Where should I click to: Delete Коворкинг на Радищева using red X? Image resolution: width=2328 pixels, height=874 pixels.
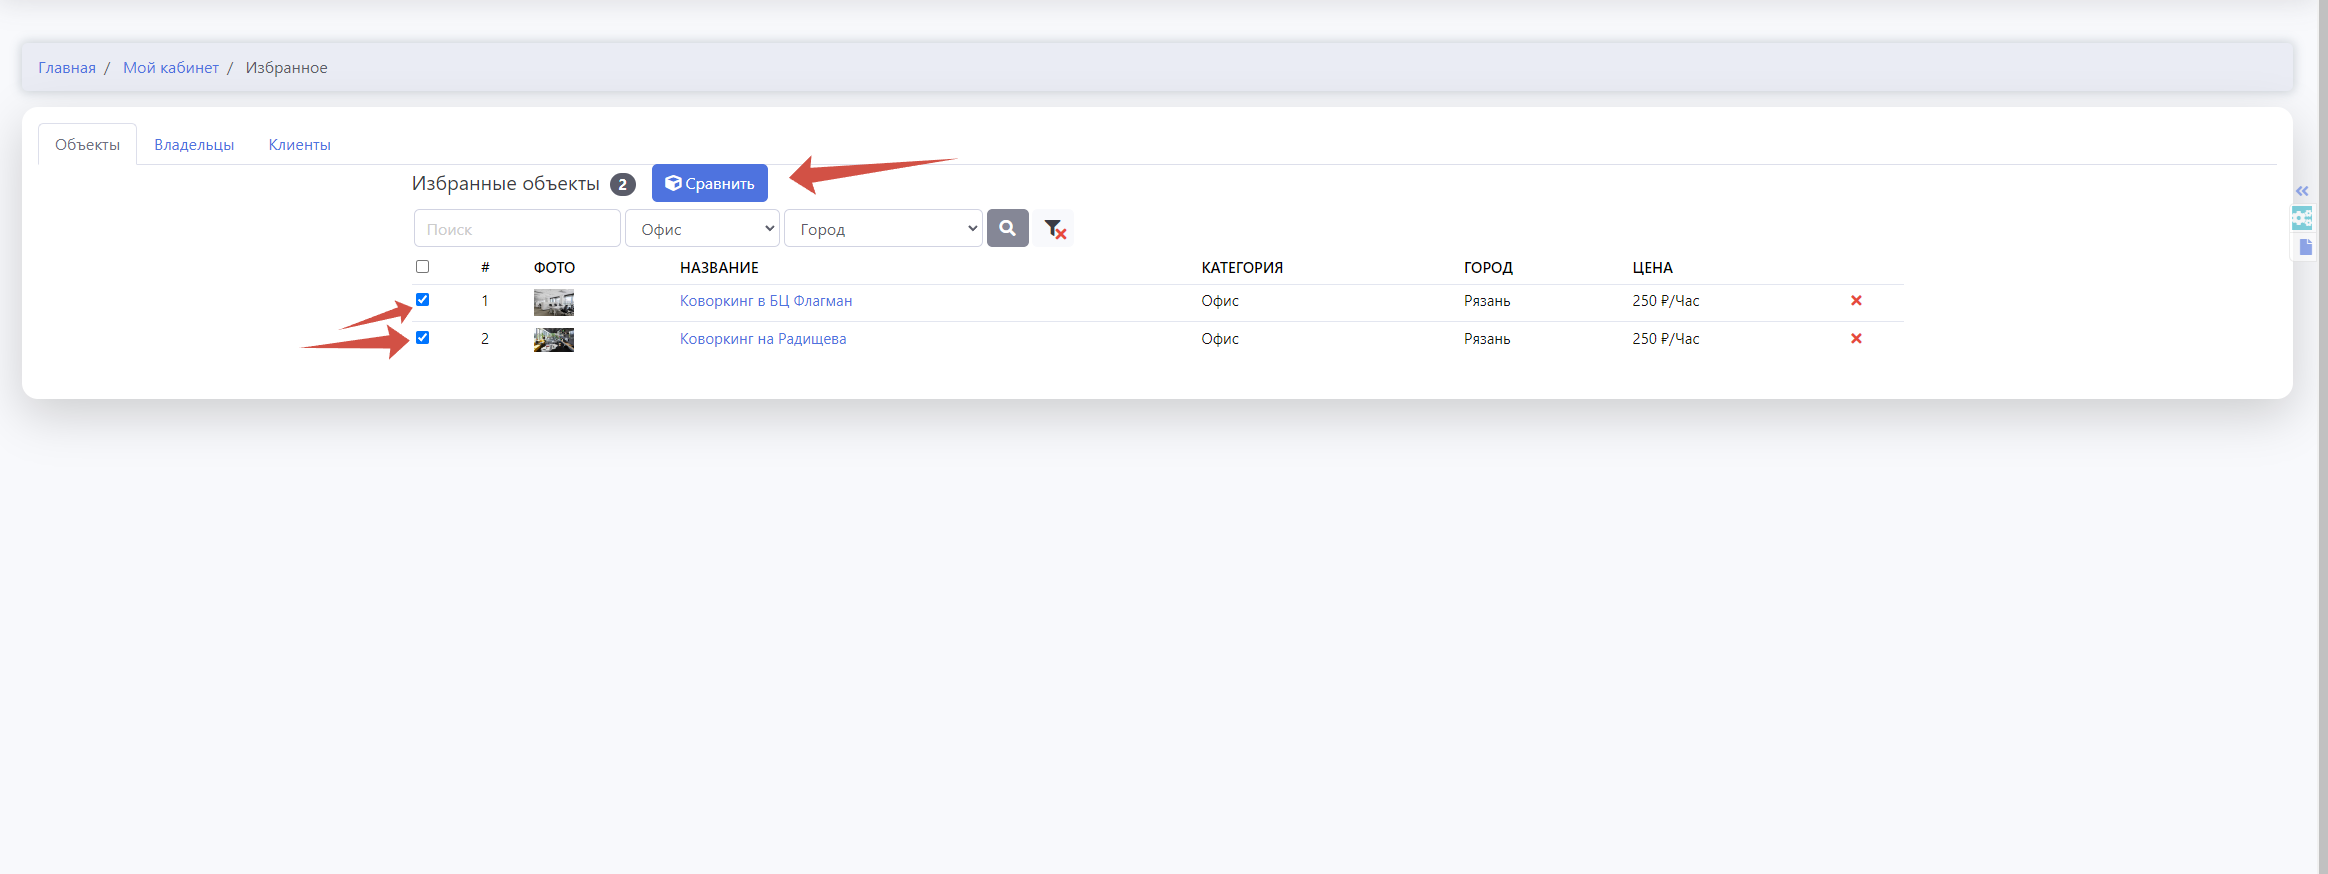(1855, 339)
